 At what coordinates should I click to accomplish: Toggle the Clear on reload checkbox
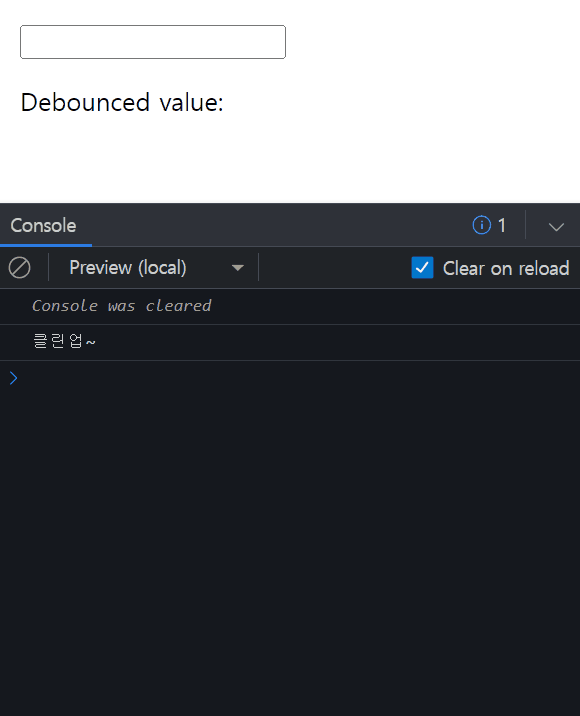point(422,268)
